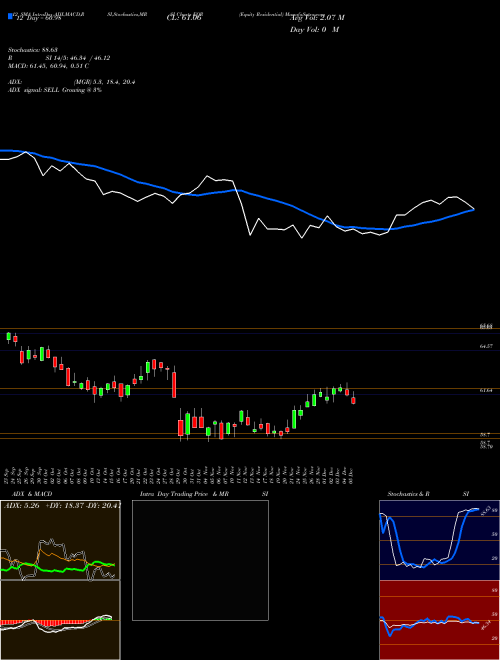This screenshot has width=500, height=660.
Task: Click the last red candlestick on the chart
Action: pyautogui.click(x=354, y=399)
